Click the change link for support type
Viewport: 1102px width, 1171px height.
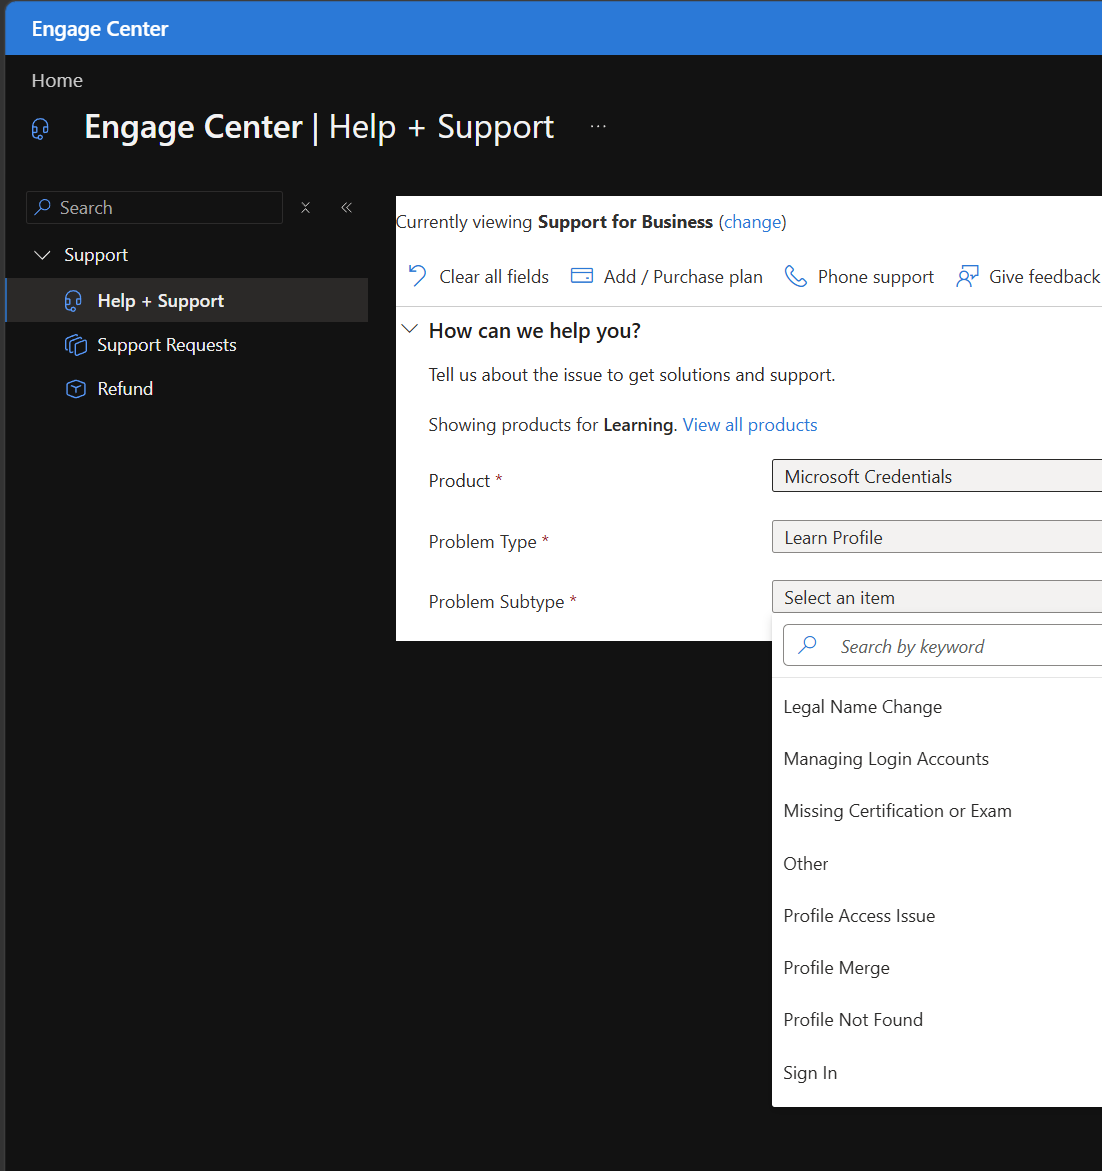[x=753, y=223]
